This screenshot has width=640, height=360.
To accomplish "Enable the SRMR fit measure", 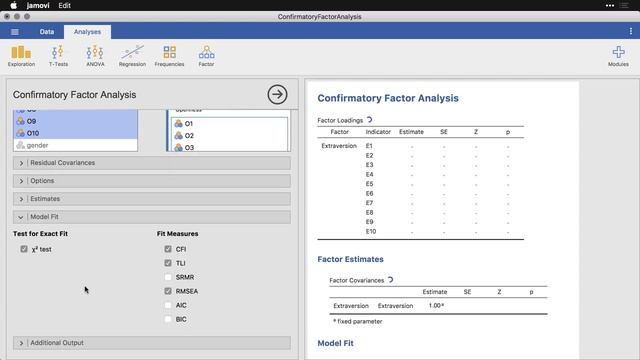I will click(168, 277).
